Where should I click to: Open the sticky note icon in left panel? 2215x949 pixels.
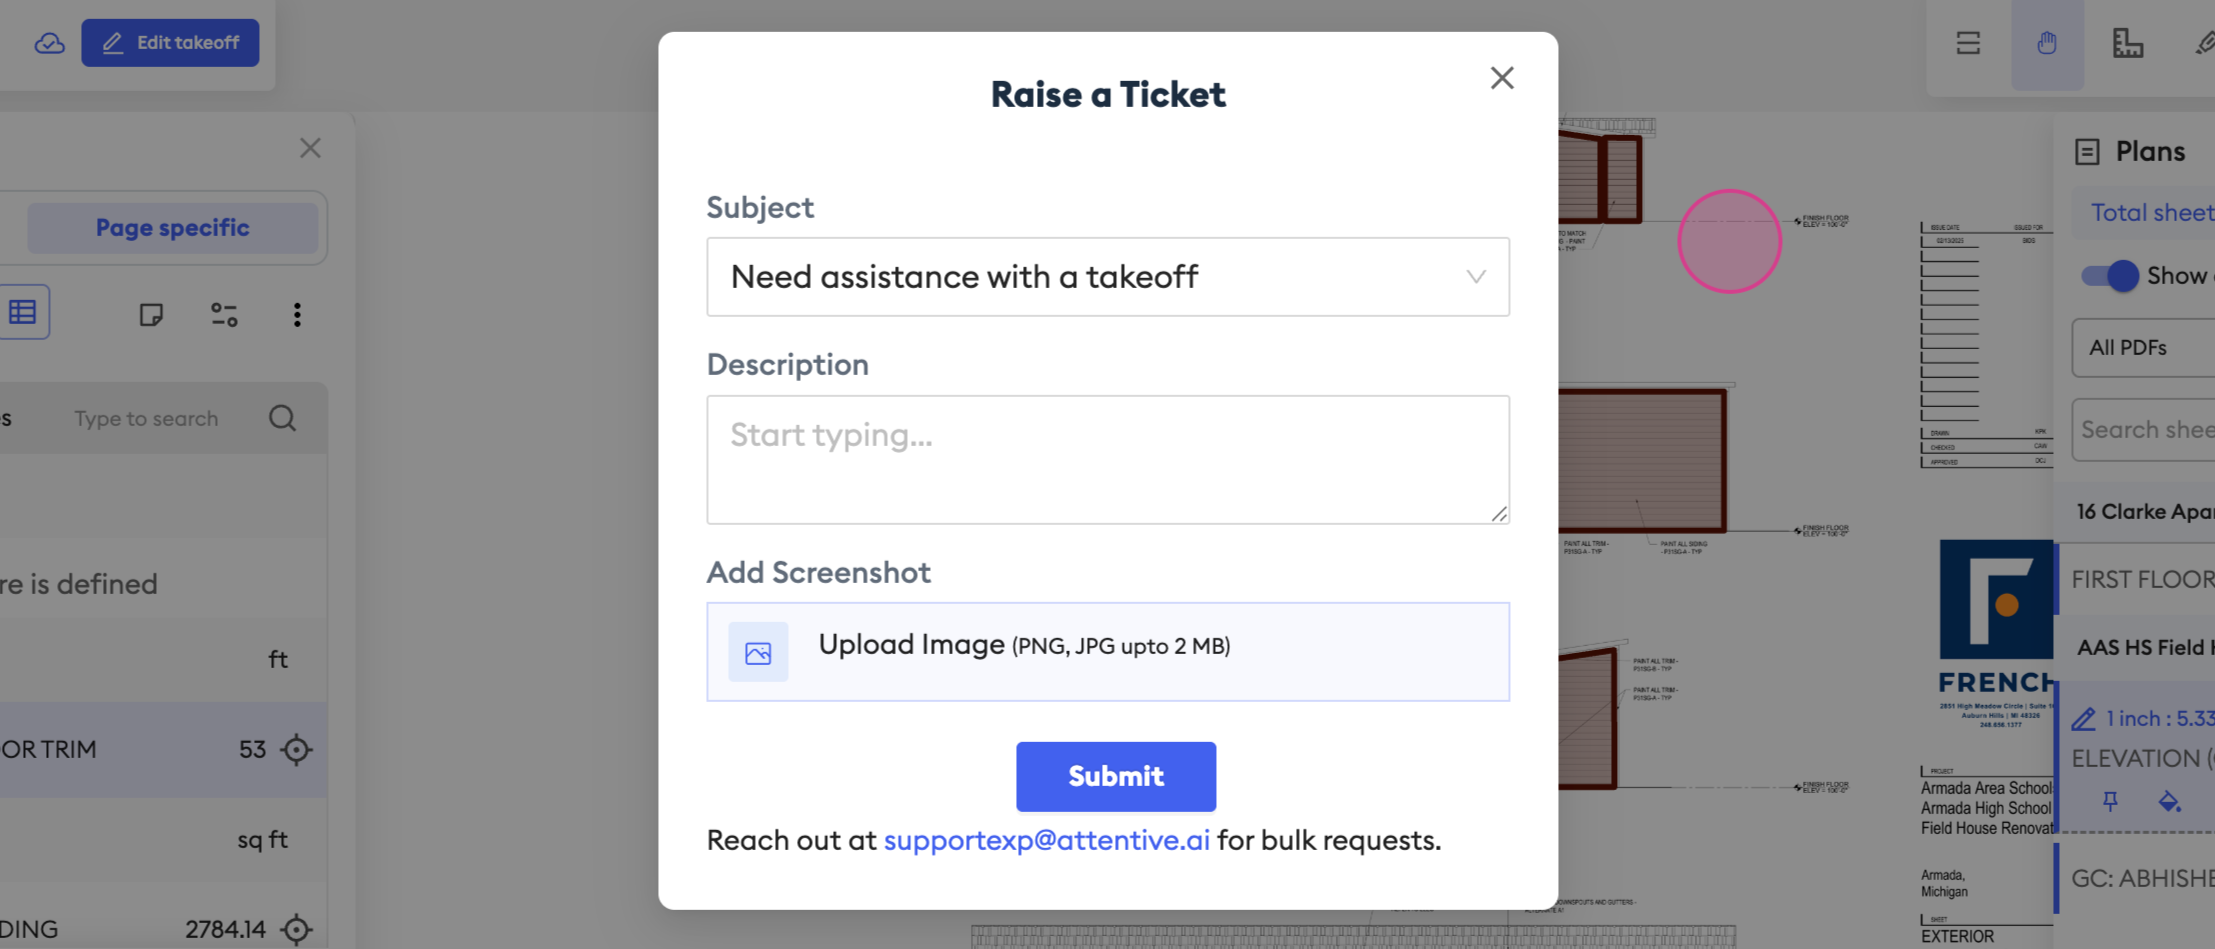tap(151, 315)
